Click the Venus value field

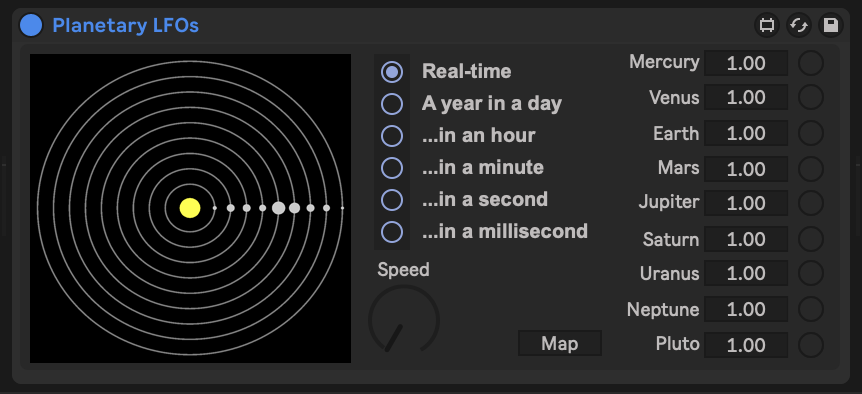coord(746,97)
